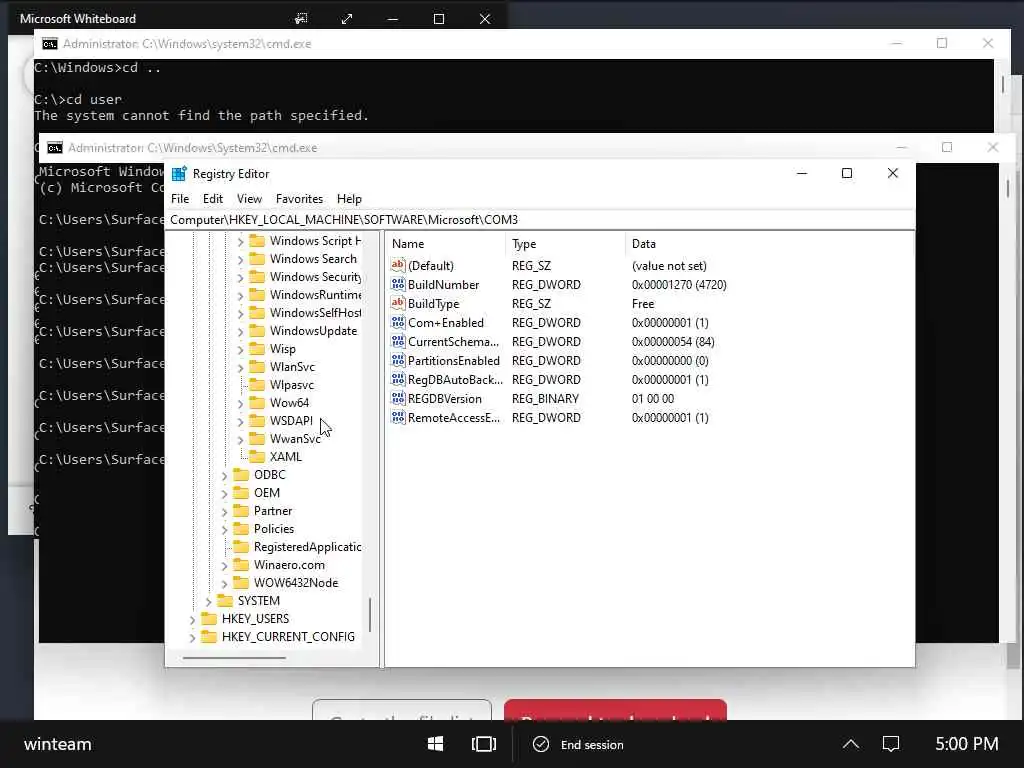1024x768 pixels.
Task: Click the 5:00 PM clock
Action: click(967, 744)
